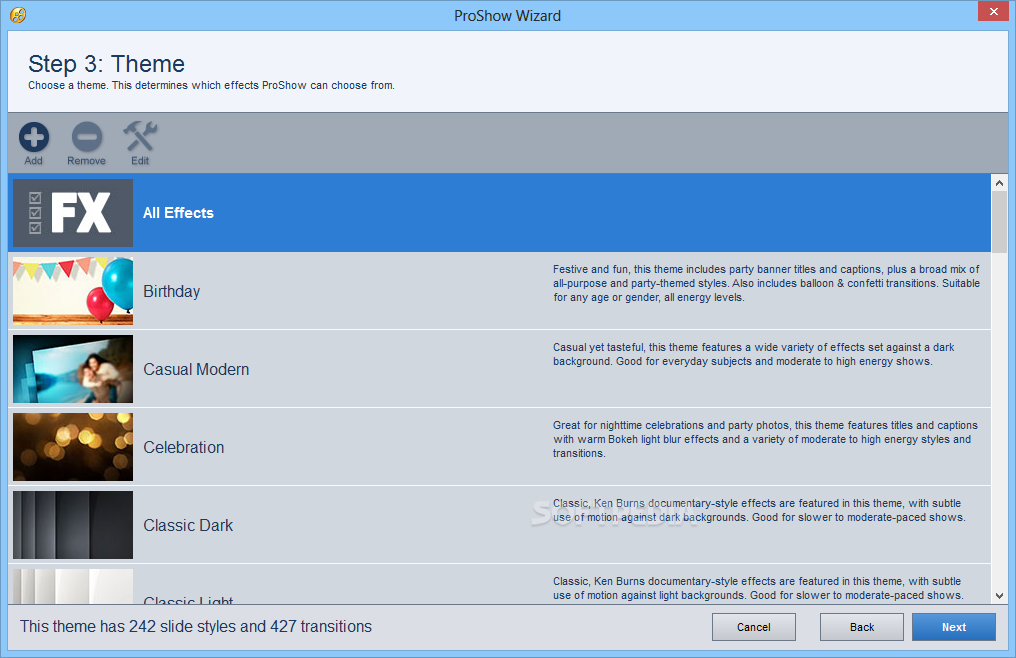Viewport: 1016px width, 658px height.
Task: Click the Celebration description text
Action: (x=765, y=439)
